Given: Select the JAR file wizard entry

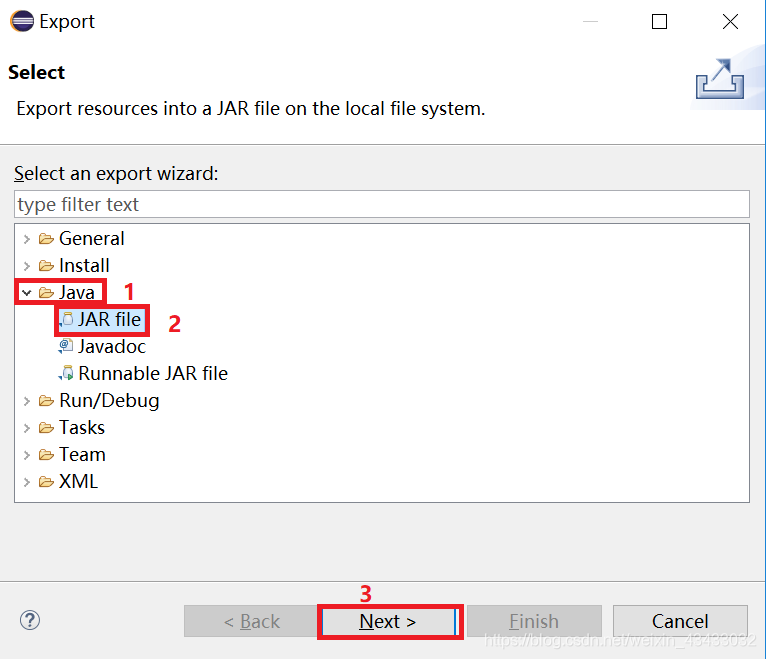Looking at the screenshot, I should pyautogui.click(x=109, y=319).
